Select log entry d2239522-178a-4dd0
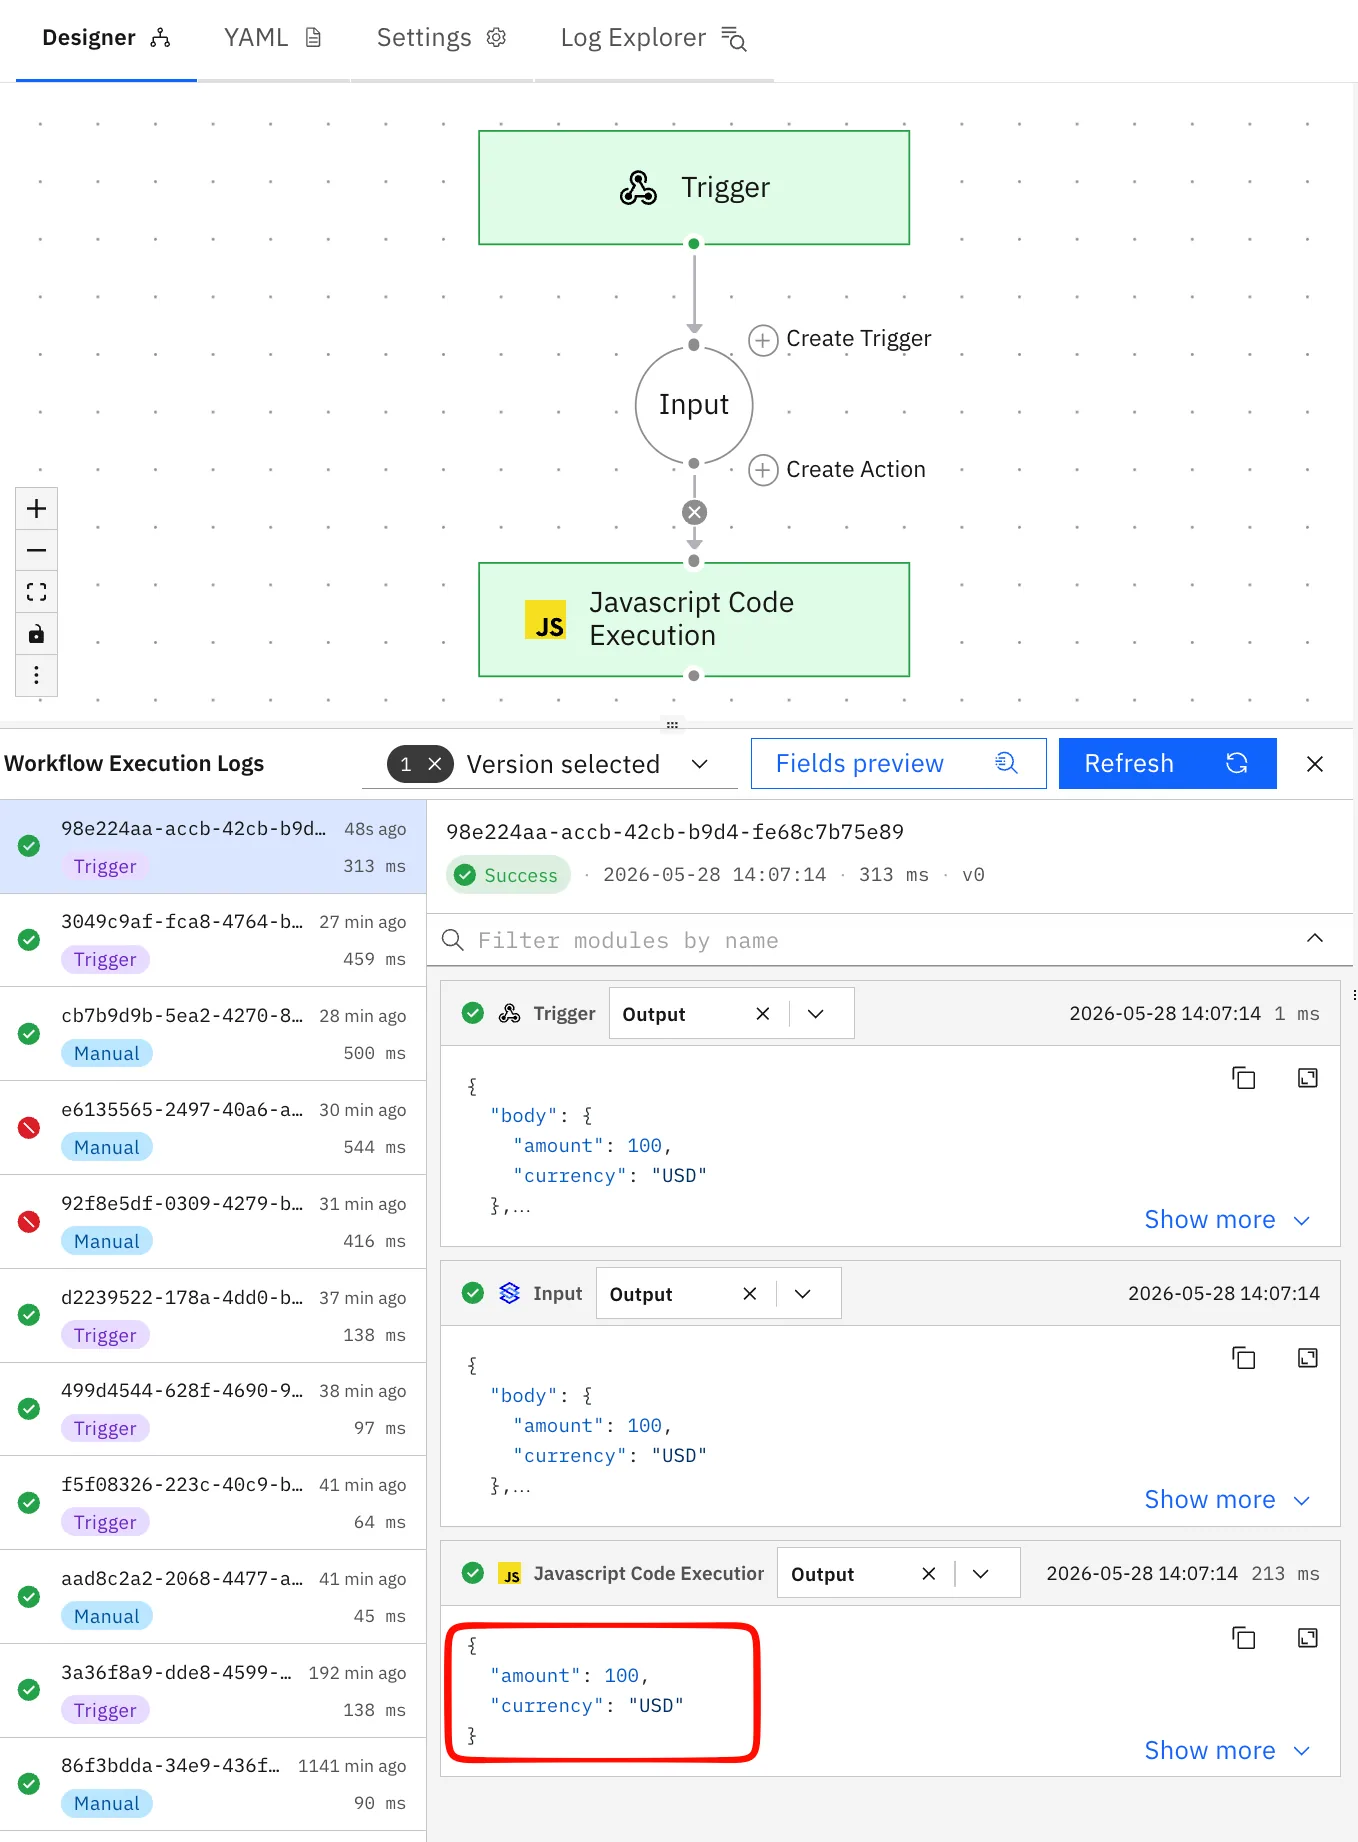This screenshot has width=1358, height=1842. tap(213, 1316)
